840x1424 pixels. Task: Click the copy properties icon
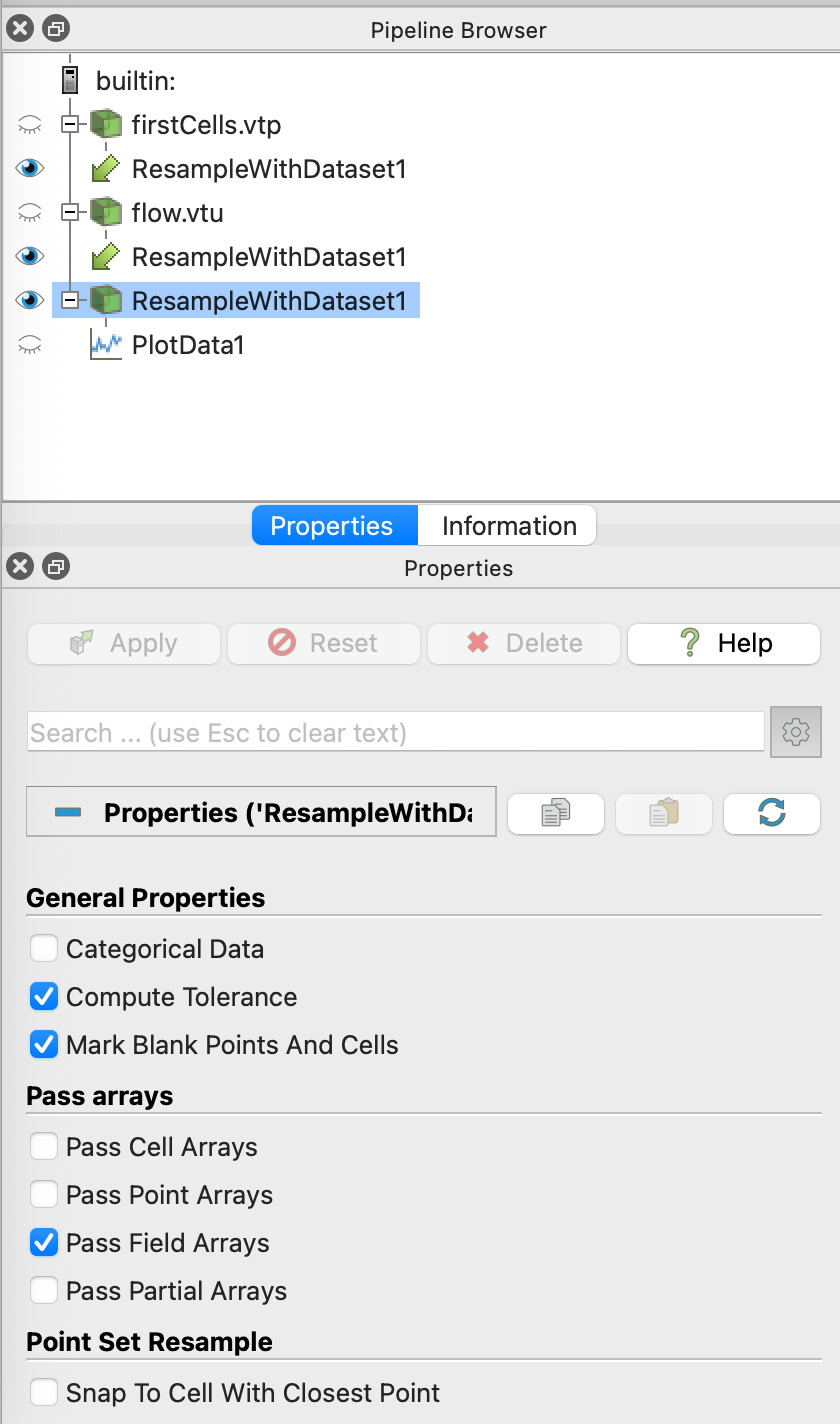point(555,814)
